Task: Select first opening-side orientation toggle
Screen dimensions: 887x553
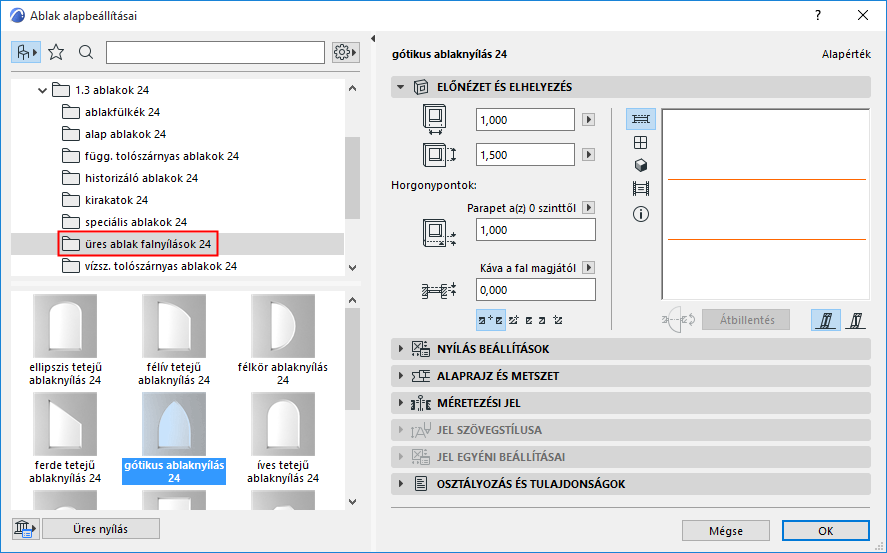Action: point(826,320)
